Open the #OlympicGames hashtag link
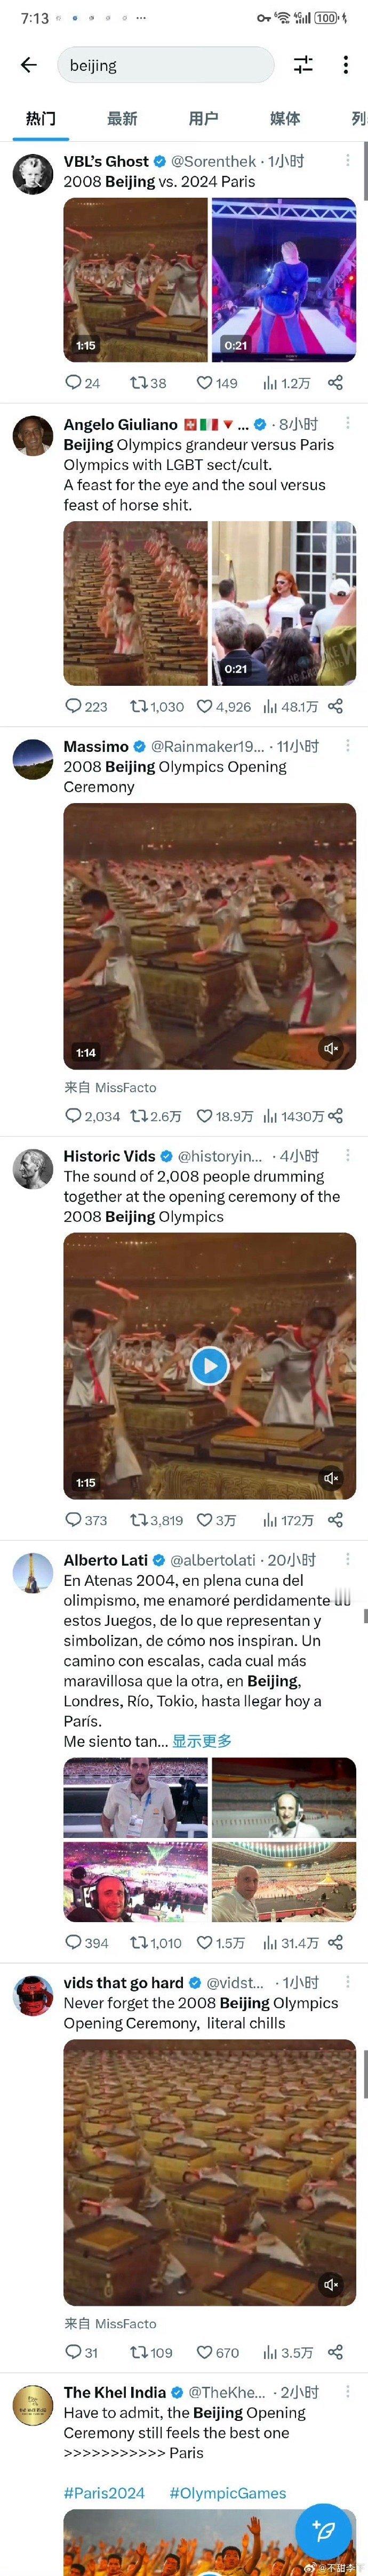Viewport: 368px width, 2576px height. point(228,2493)
